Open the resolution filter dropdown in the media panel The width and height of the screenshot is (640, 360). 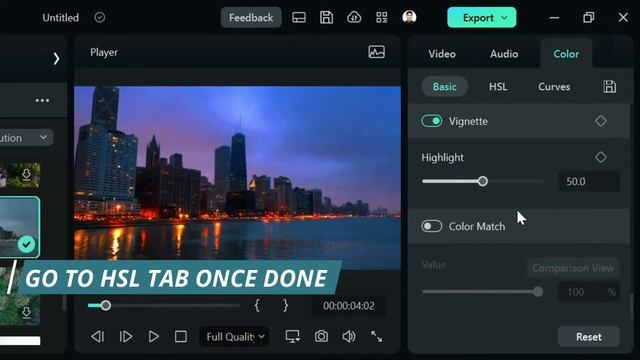26,138
